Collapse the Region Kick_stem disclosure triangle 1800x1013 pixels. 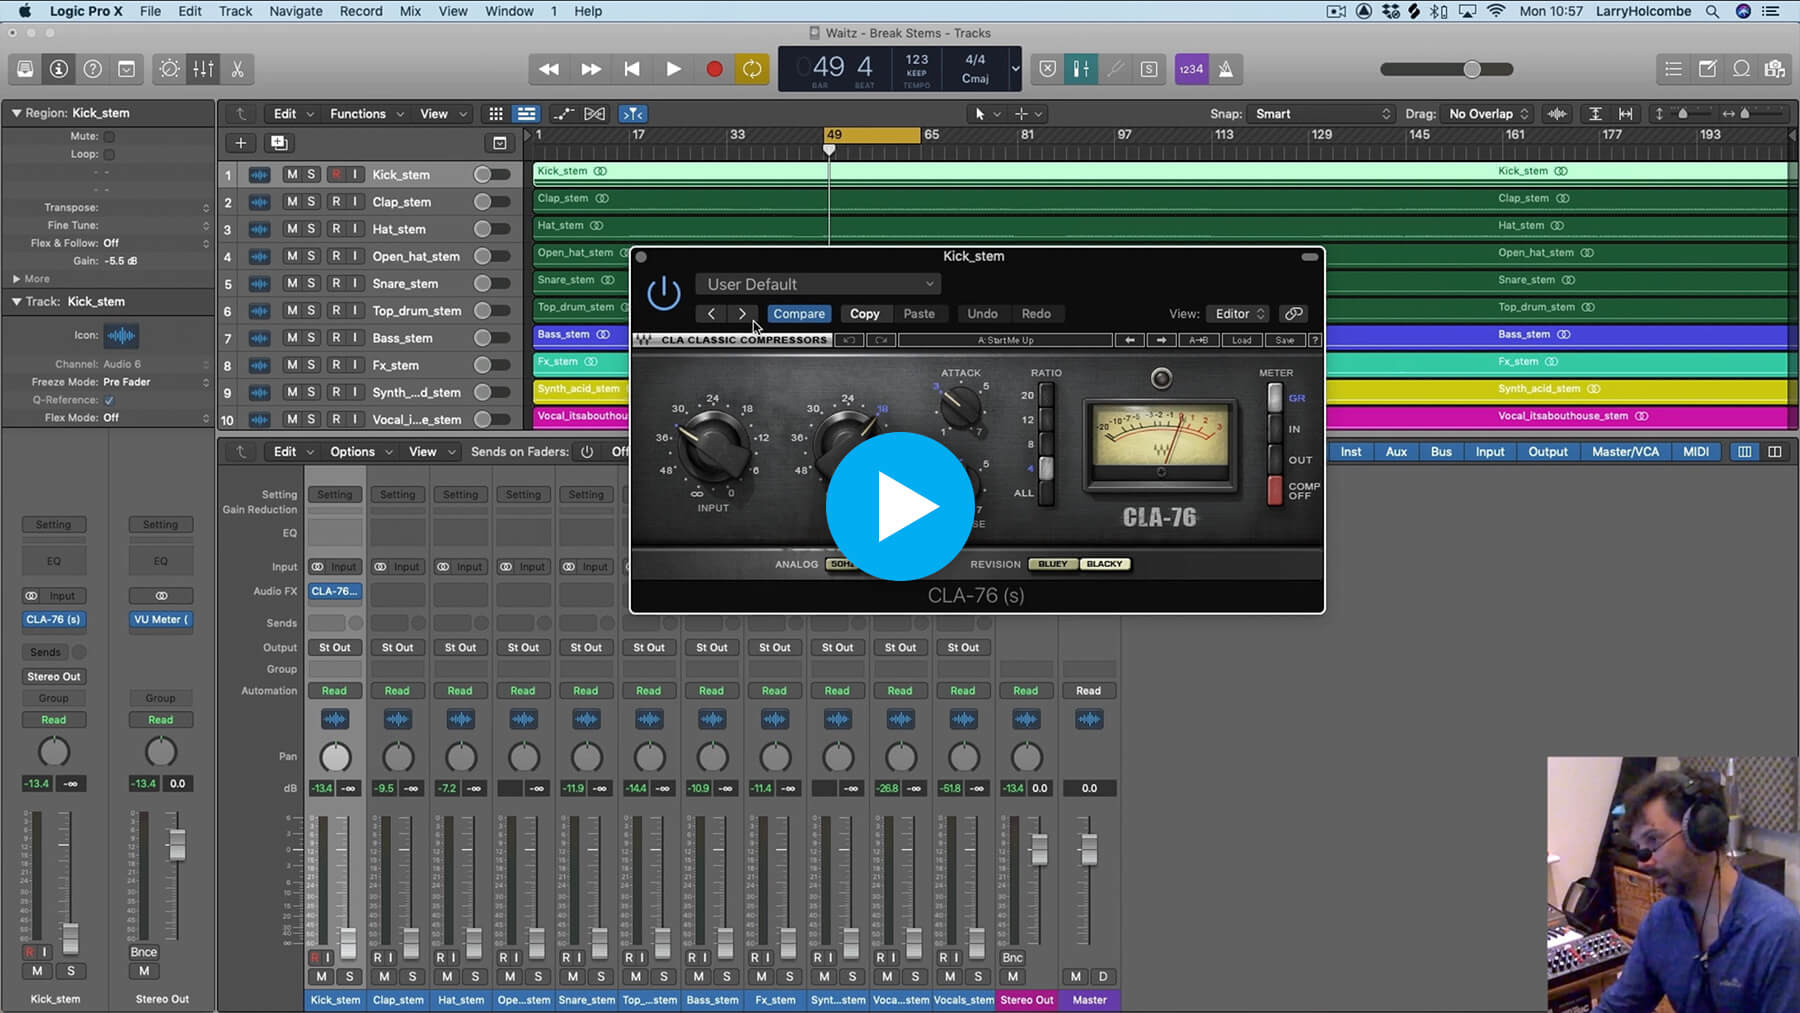(x=16, y=113)
